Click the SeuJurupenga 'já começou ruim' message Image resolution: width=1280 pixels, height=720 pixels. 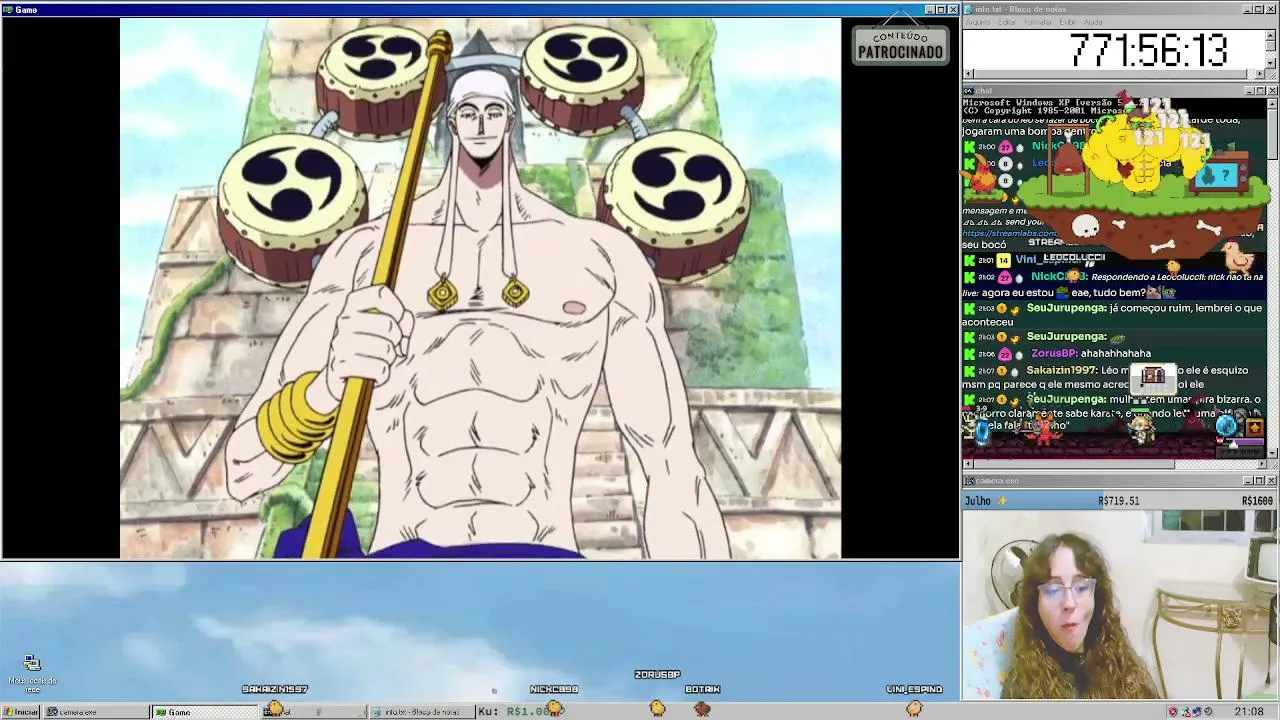(1112, 315)
